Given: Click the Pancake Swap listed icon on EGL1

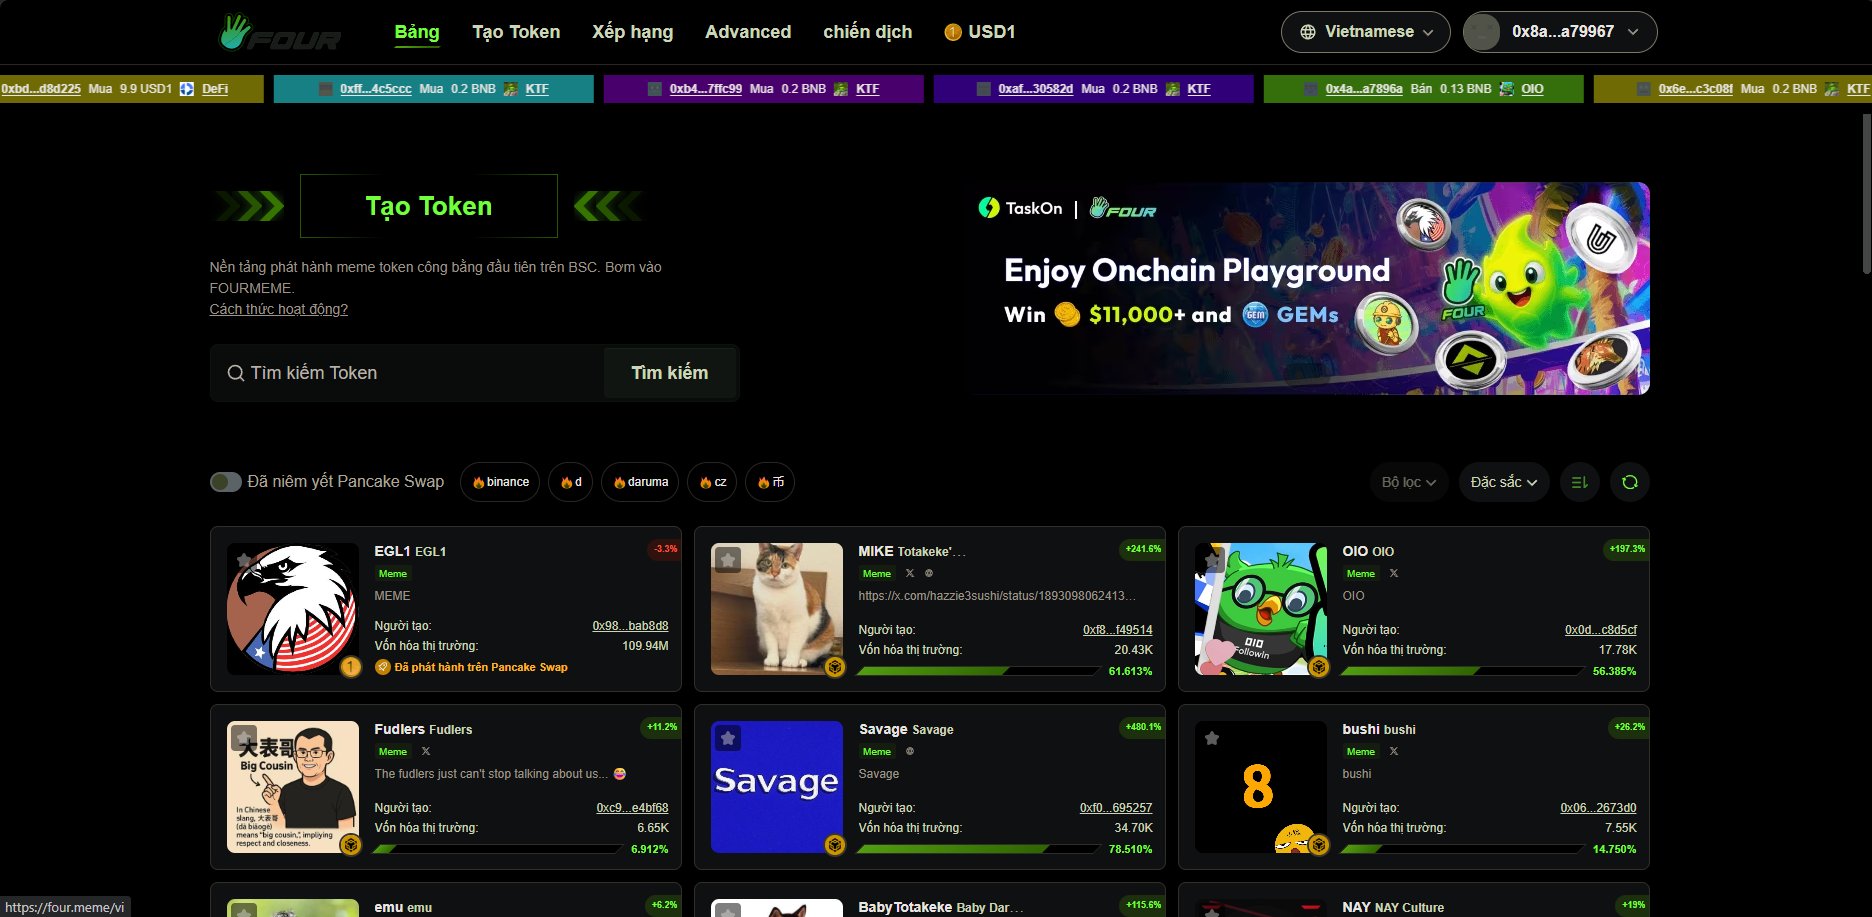Looking at the screenshot, I should click(382, 667).
